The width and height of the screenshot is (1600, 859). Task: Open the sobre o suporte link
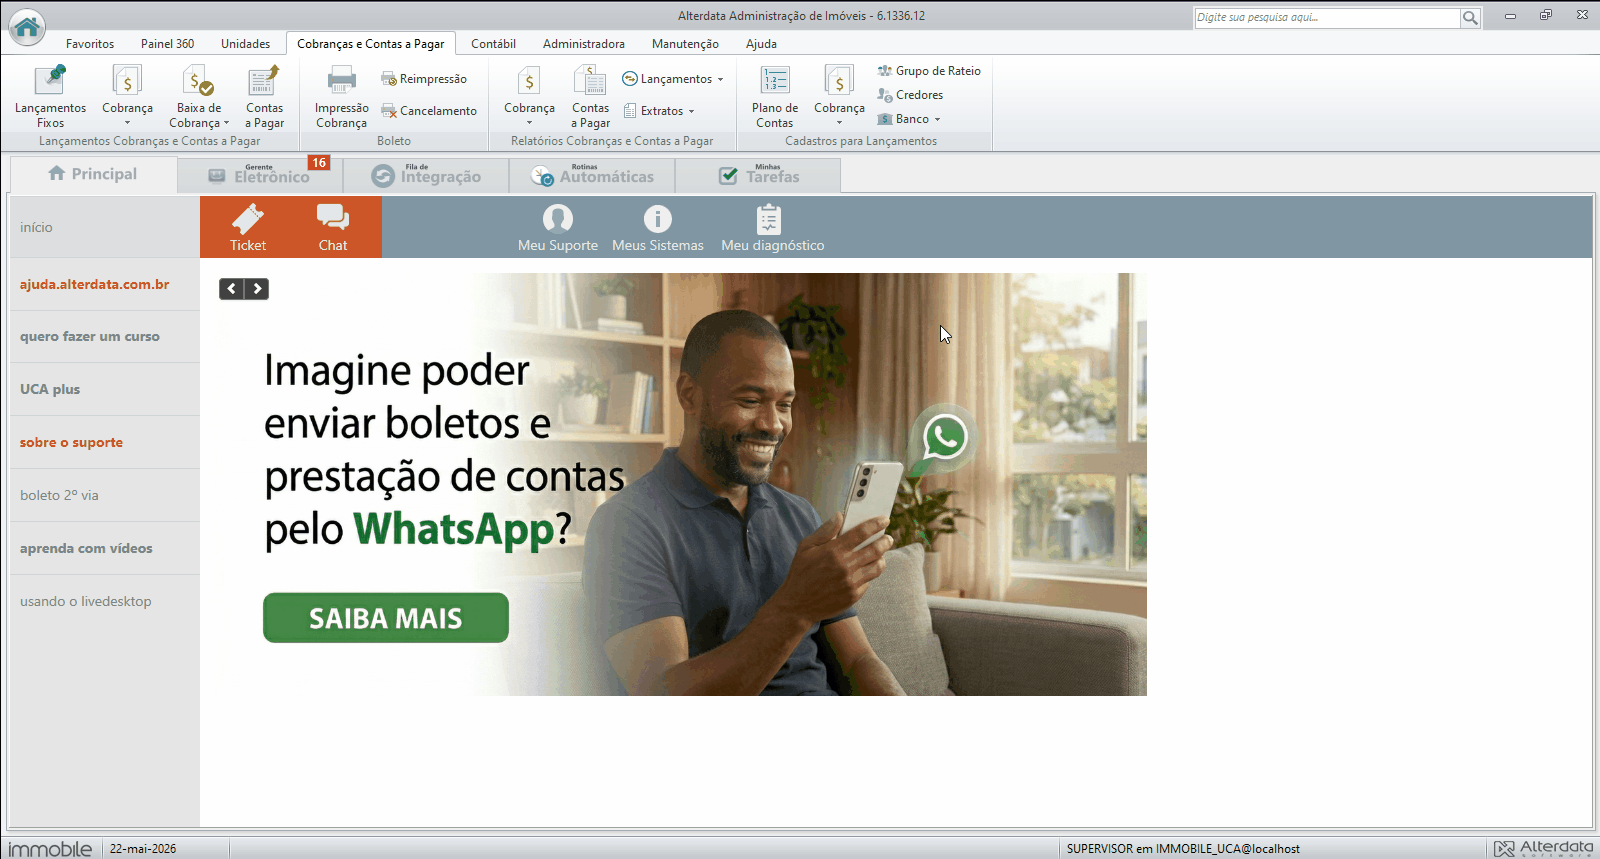point(71,442)
